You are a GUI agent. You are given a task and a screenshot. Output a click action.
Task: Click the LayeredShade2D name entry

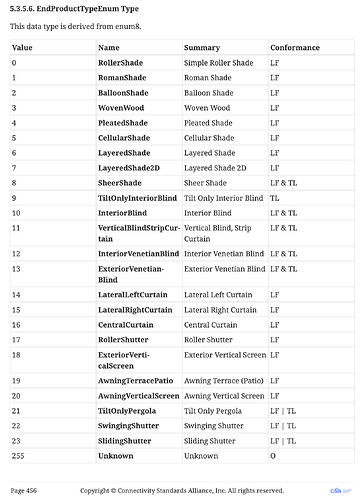click(129, 168)
